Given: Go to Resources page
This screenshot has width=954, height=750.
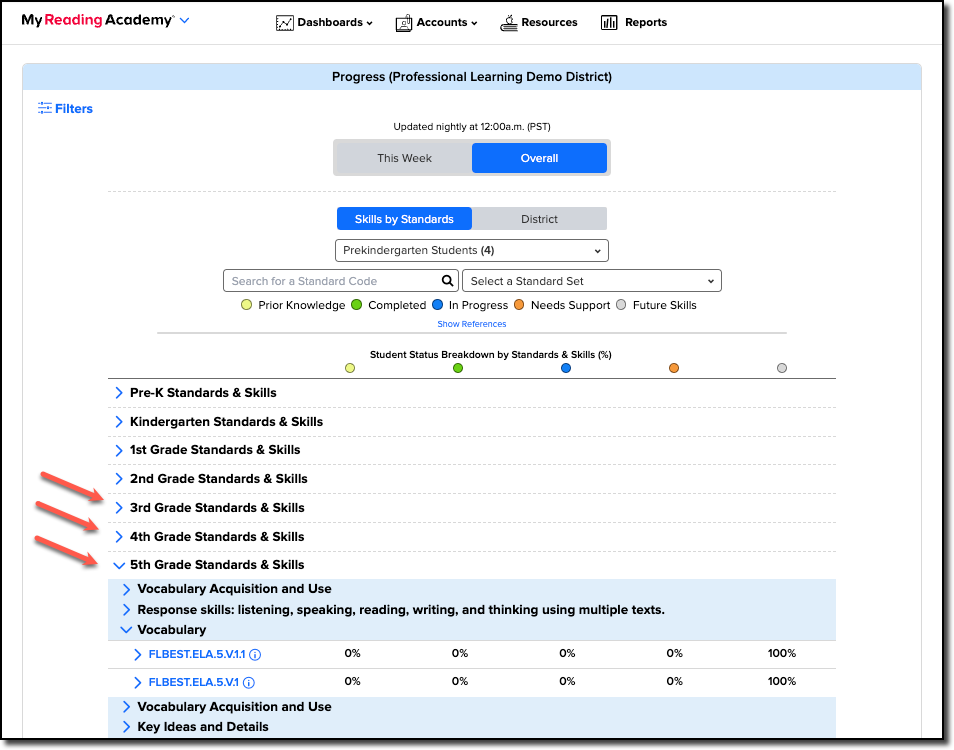Looking at the screenshot, I should click(x=538, y=23).
